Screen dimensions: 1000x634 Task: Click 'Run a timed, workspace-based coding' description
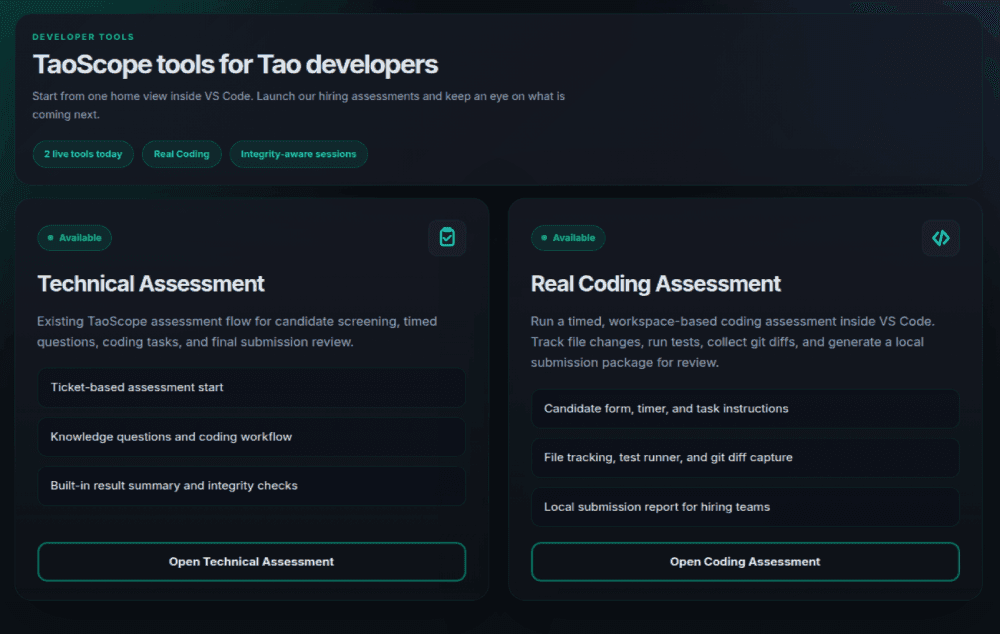(x=733, y=342)
